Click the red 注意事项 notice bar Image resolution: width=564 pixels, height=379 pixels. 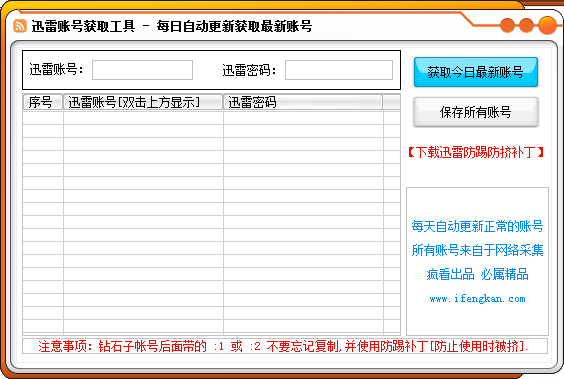[x=285, y=346]
